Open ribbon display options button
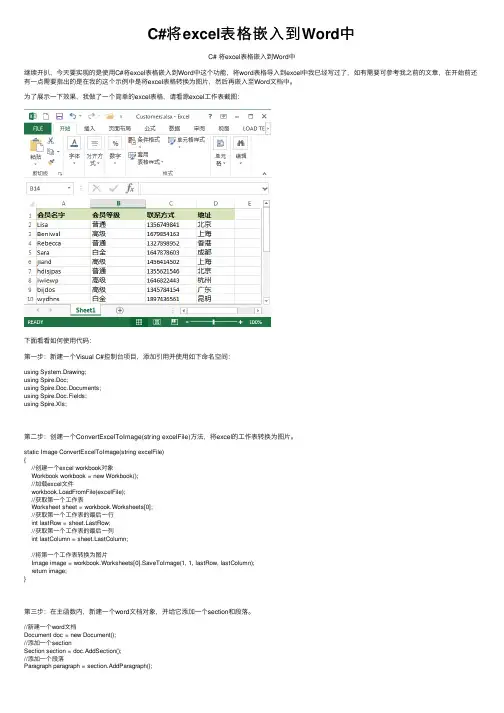Screen dimensions: 504x713 pyautogui.click(x=223, y=116)
